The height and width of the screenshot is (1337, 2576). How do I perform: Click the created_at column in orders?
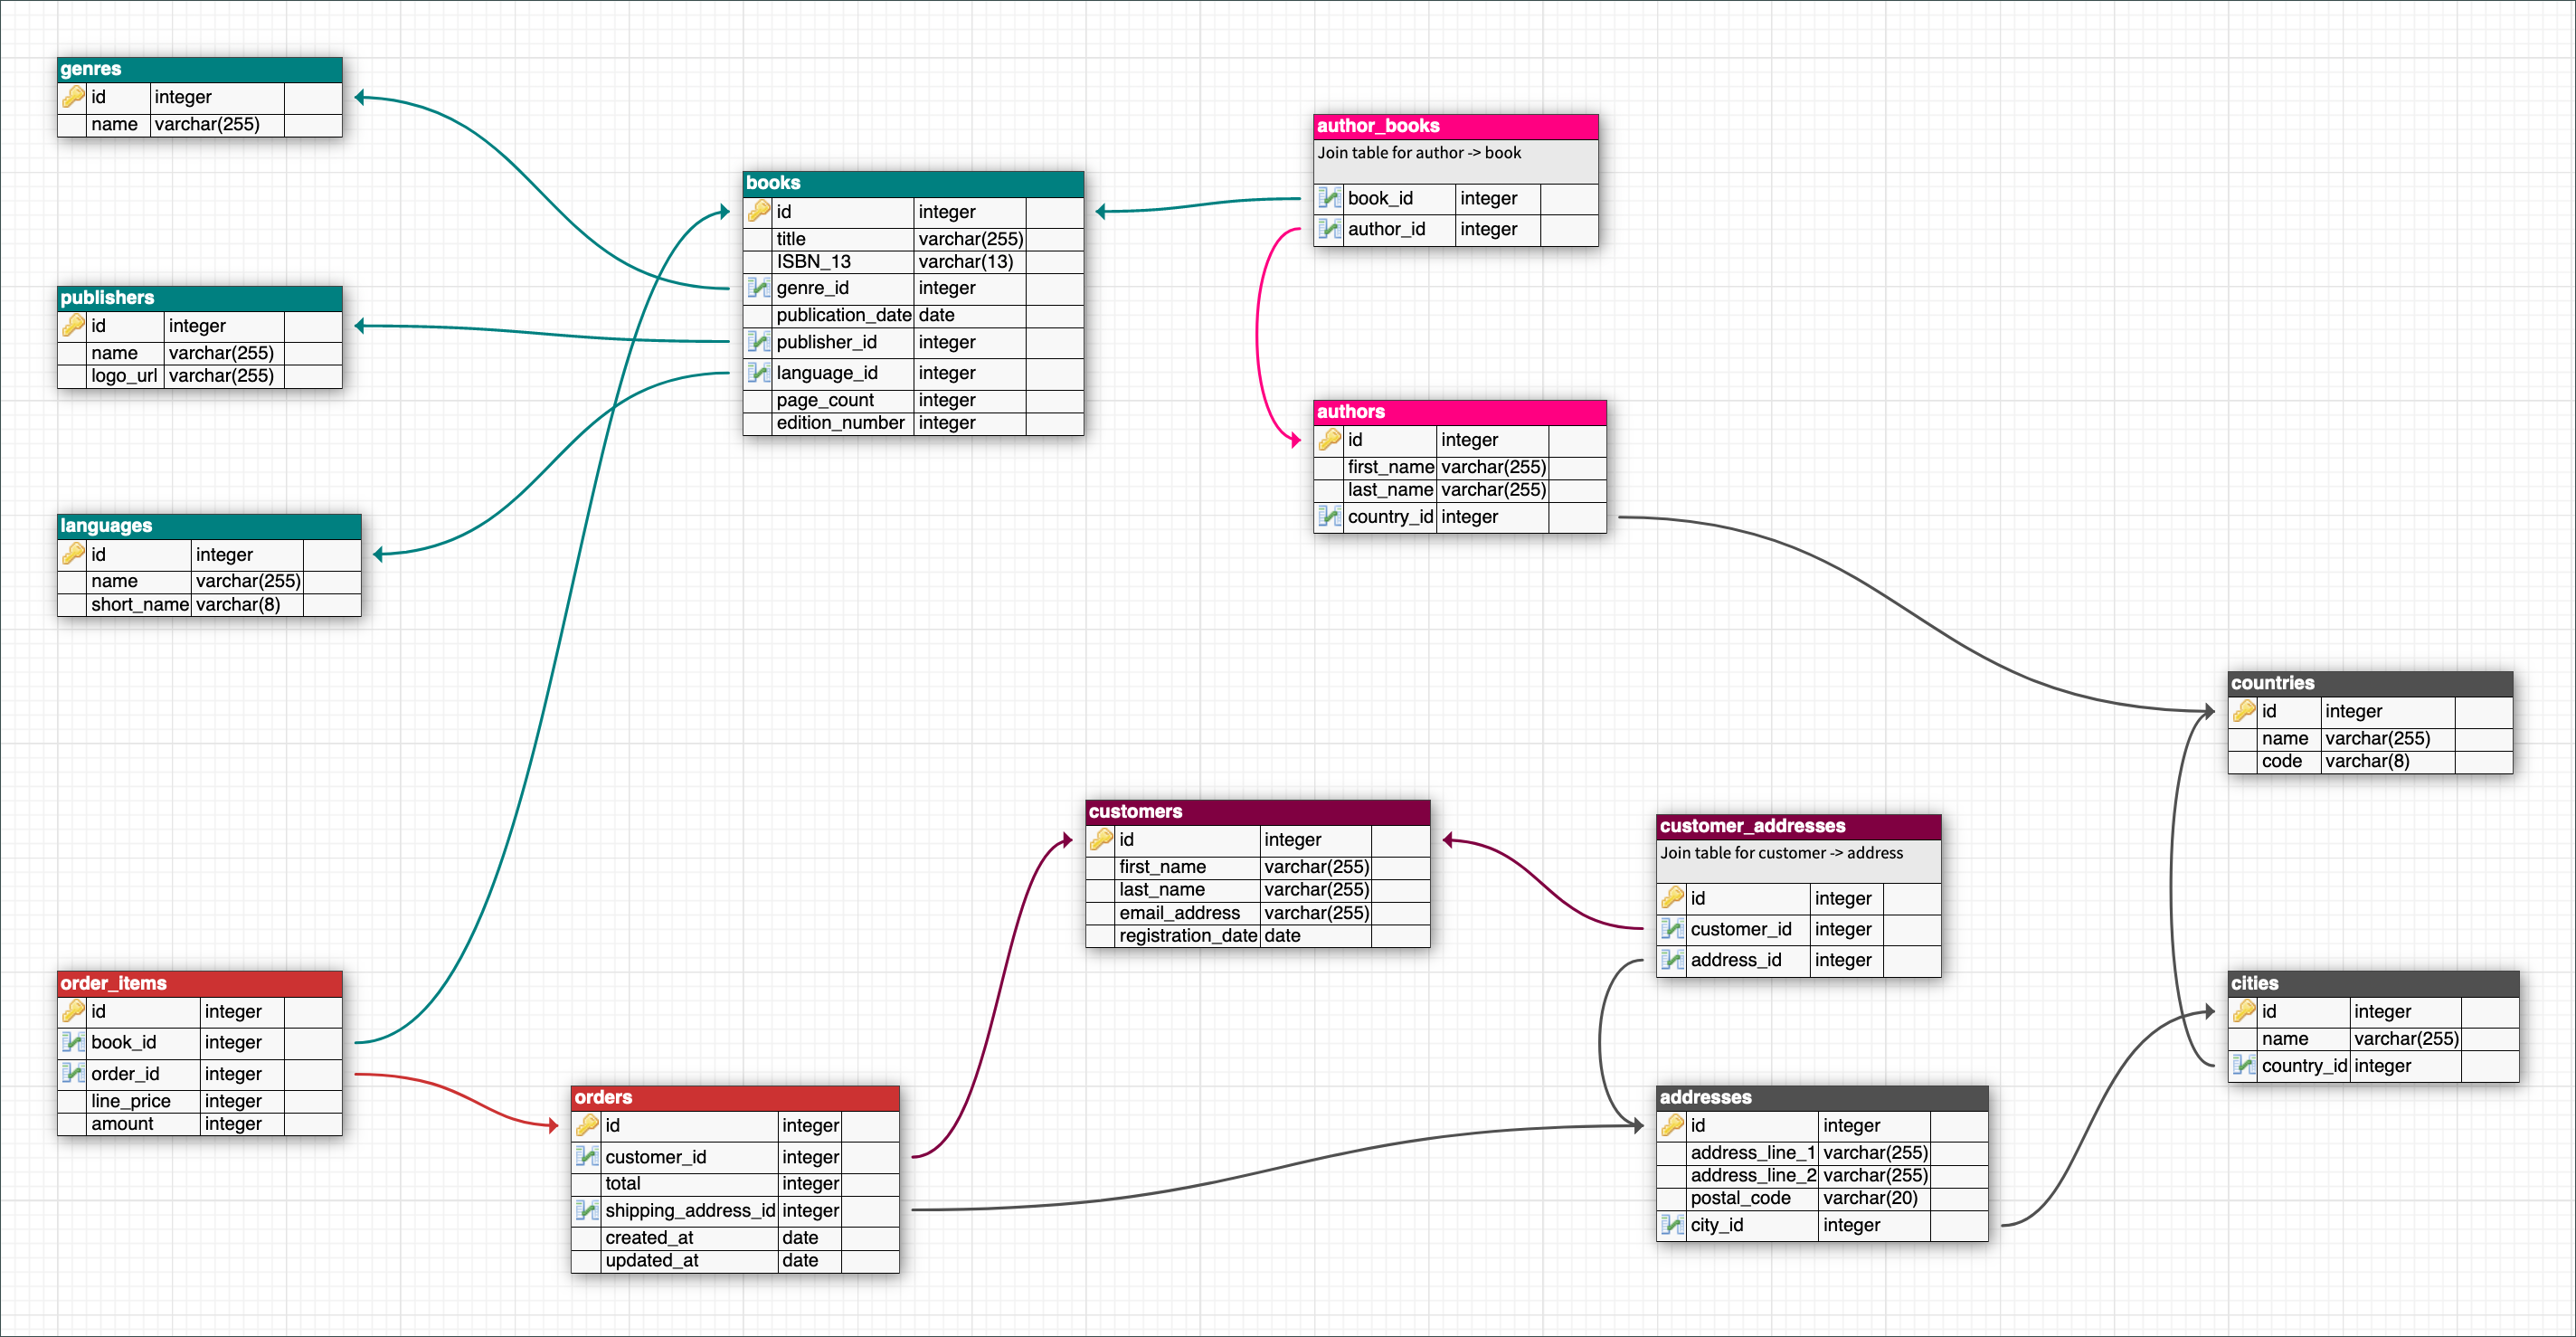click(x=735, y=1237)
